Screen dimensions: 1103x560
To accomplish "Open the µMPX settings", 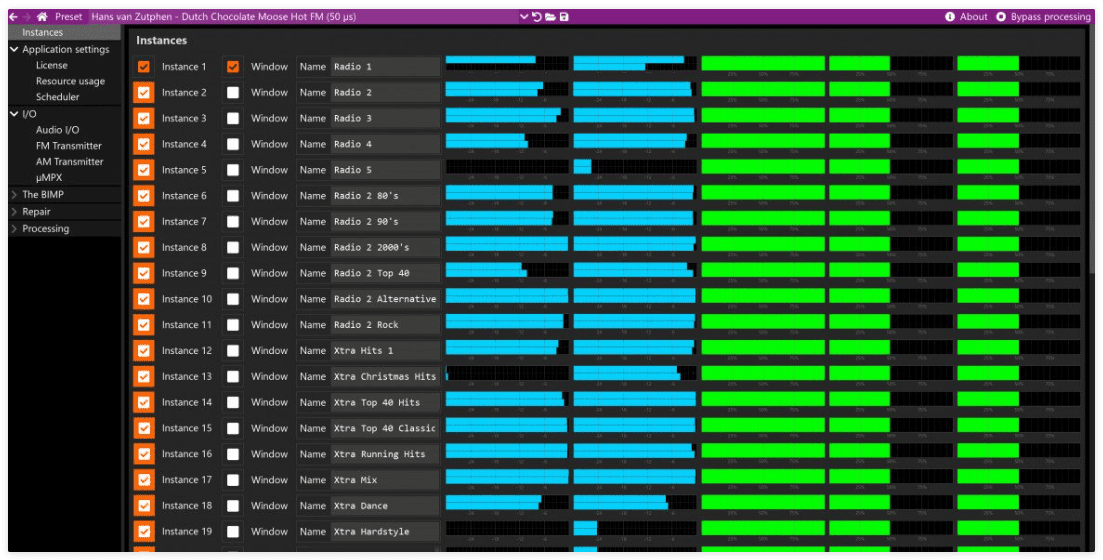I will click(49, 178).
